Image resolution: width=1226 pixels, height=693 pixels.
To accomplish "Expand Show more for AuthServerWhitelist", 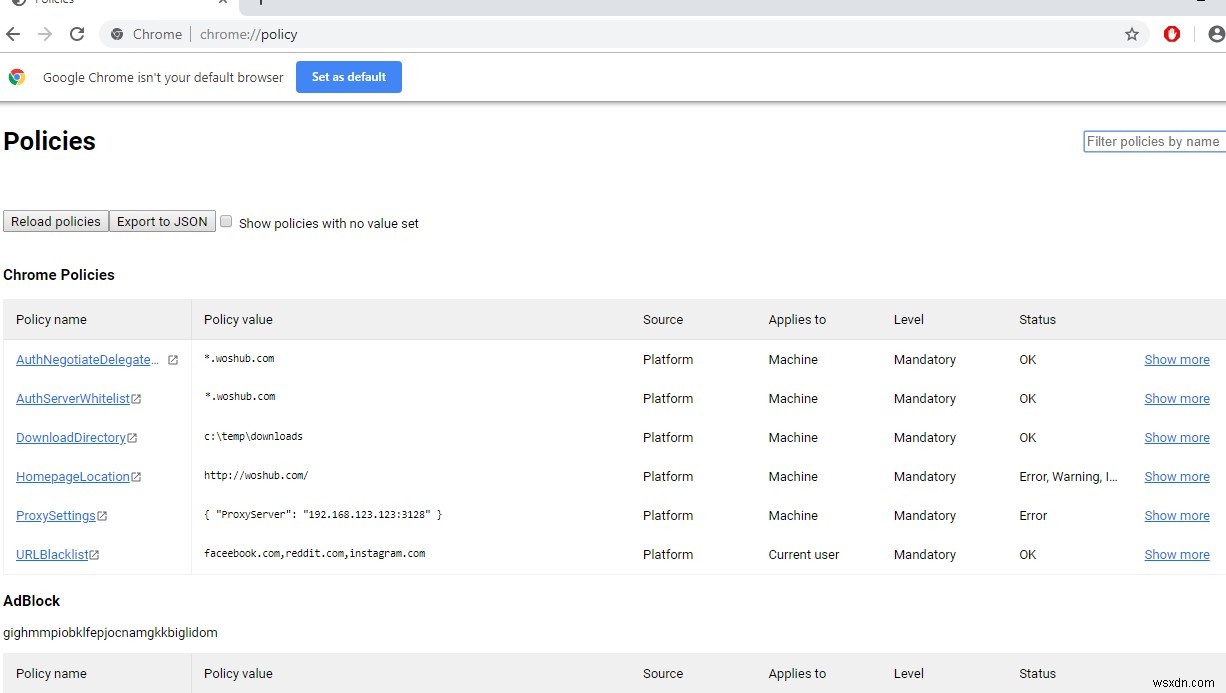I will 1177,398.
